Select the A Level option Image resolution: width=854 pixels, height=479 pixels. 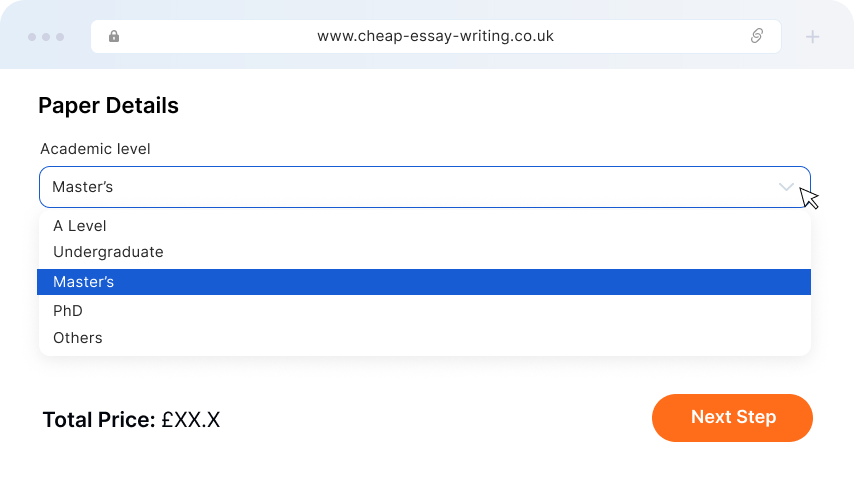click(80, 226)
